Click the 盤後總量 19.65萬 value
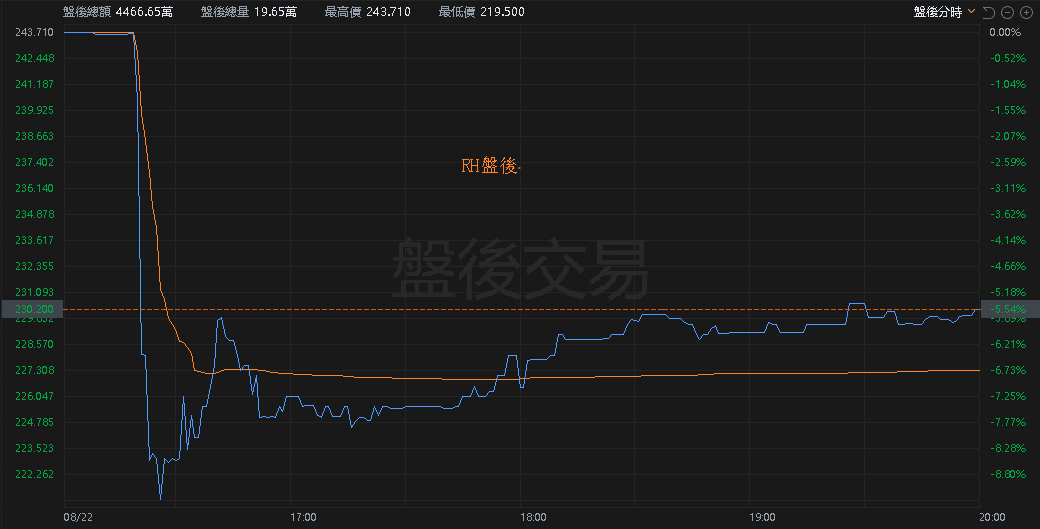The image size is (1040, 529). pos(249,12)
